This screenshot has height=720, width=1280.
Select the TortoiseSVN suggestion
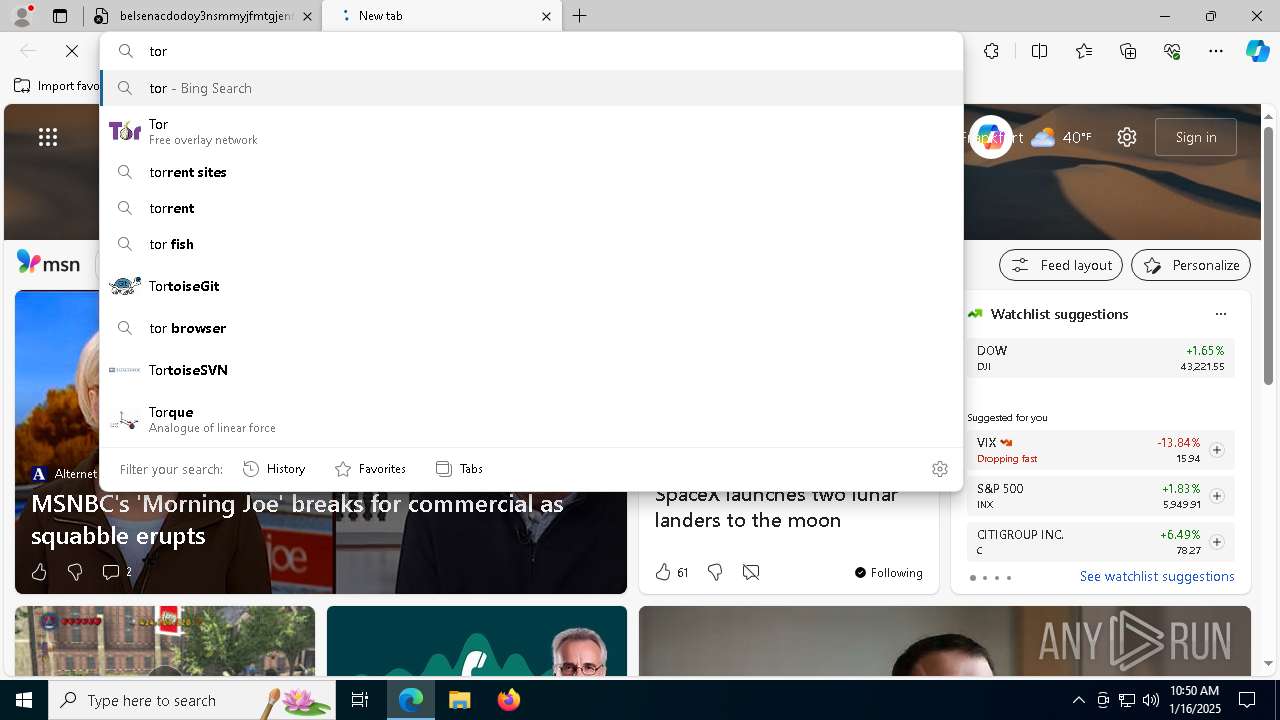coord(531,370)
